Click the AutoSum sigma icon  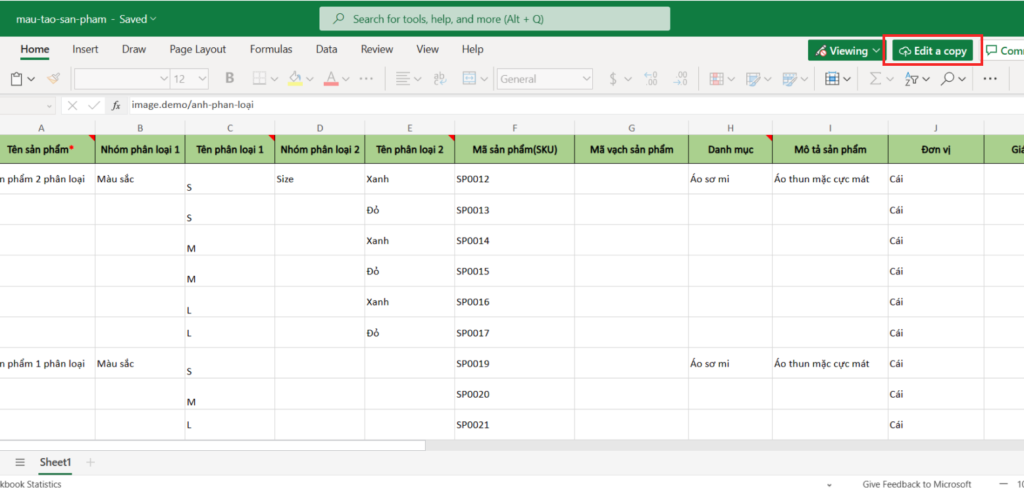[876, 79]
